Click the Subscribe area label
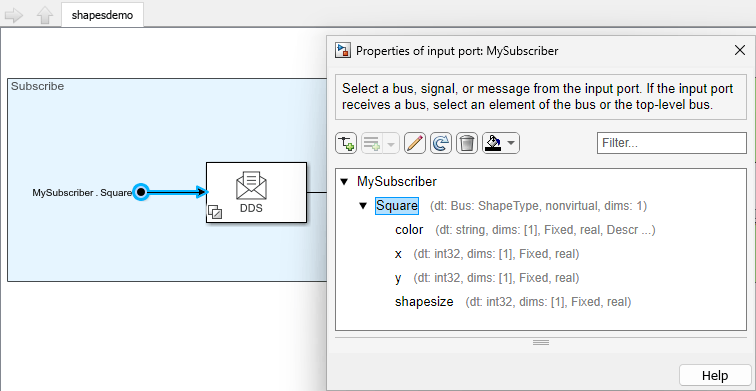 pos(38,86)
